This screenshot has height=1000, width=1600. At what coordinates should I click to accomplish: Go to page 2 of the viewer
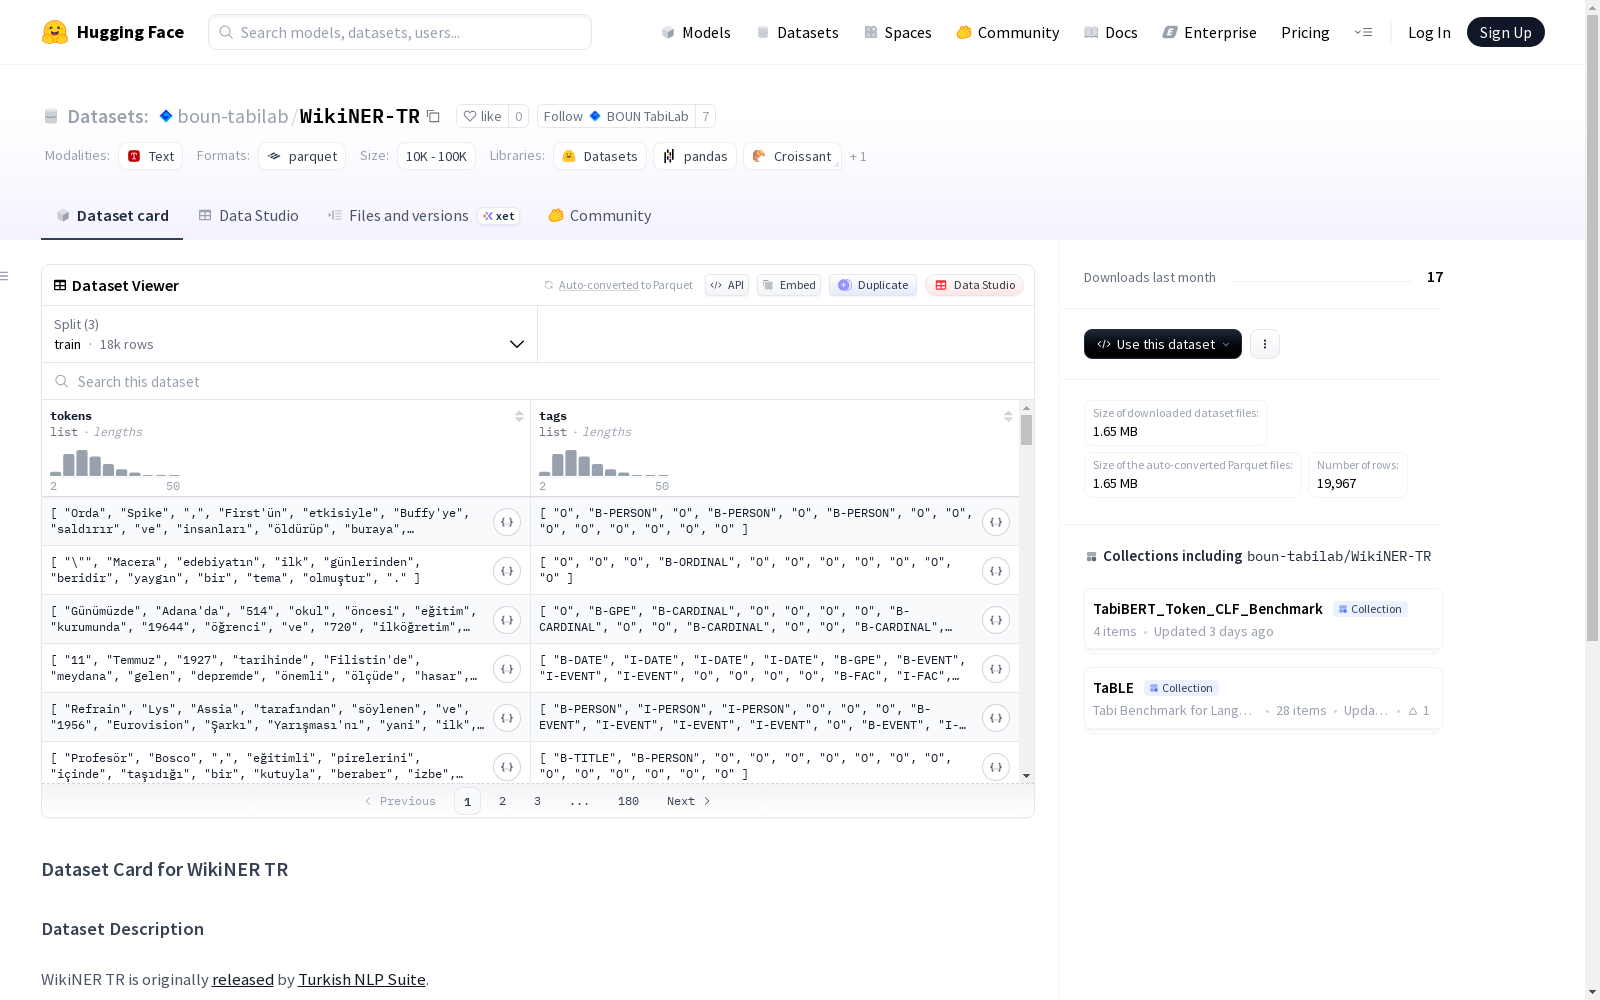[502, 801]
